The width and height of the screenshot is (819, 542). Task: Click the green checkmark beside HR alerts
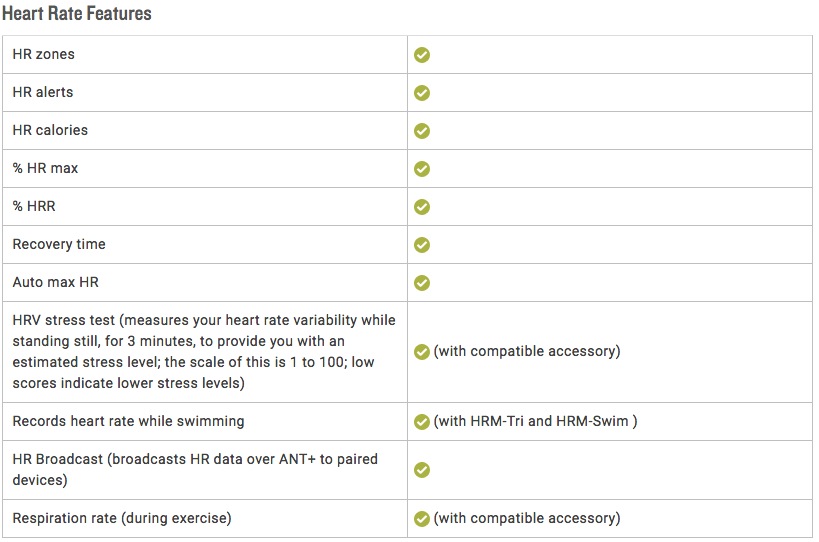[422, 93]
